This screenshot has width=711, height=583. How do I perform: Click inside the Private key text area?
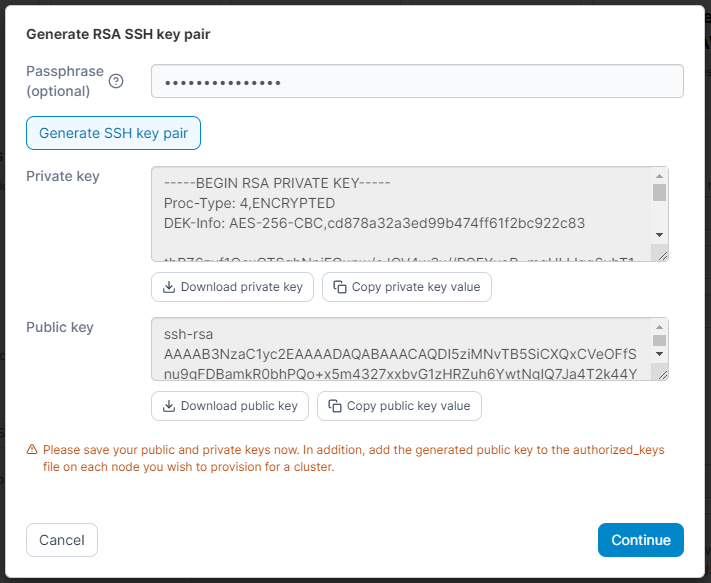coord(400,213)
